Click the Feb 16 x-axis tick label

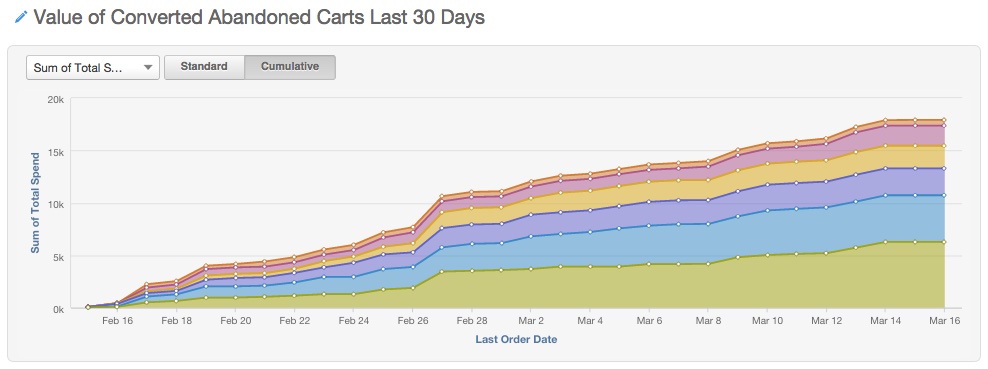pos(117,321)
